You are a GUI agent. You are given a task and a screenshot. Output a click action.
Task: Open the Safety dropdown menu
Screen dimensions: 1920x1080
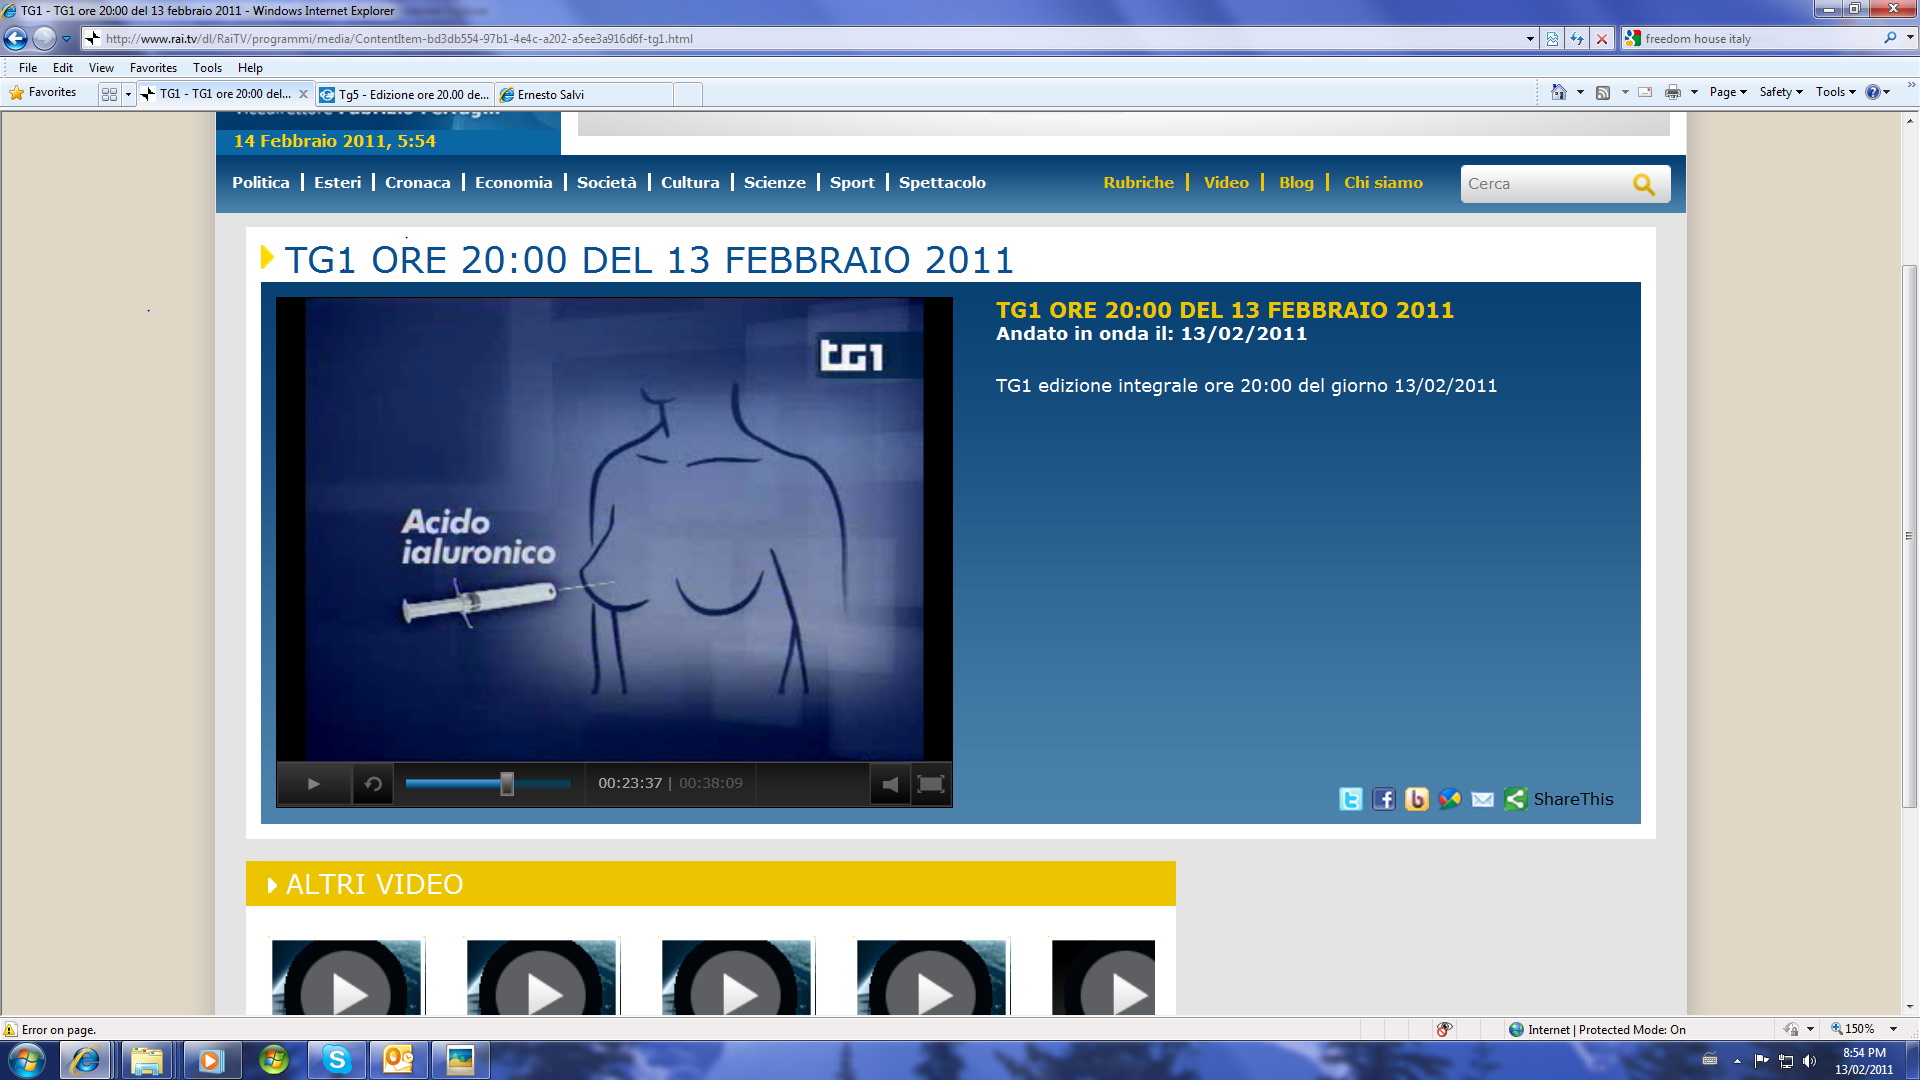pyautogui.click(x=1780, y=92)
